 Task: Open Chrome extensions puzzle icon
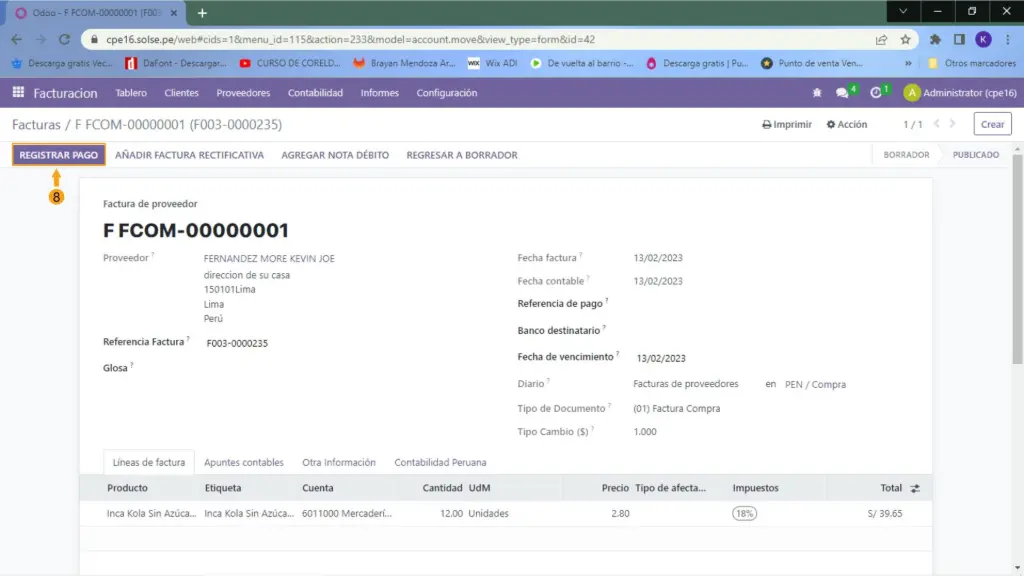tap(935, 40)
